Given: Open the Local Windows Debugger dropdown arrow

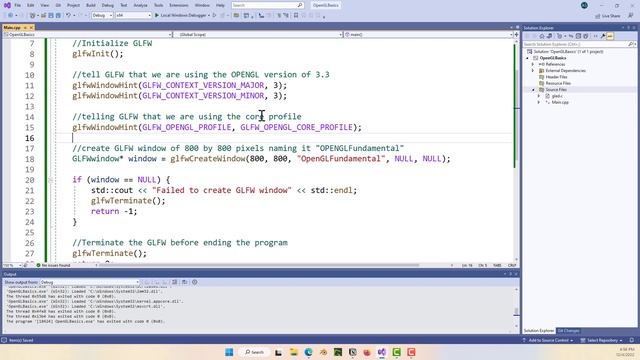Looking at the screenshot, I should click(209, 16).
